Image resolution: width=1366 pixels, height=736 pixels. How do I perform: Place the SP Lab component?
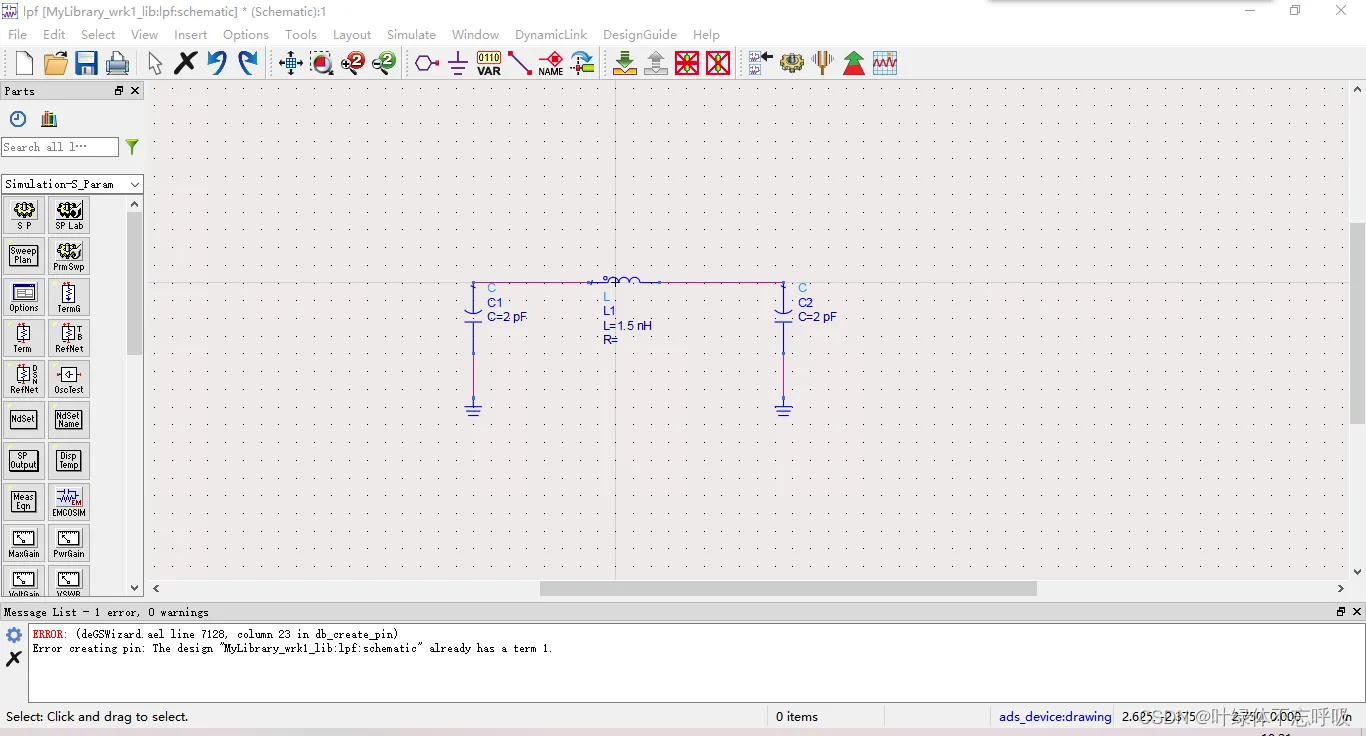click(x=69, y=215)
